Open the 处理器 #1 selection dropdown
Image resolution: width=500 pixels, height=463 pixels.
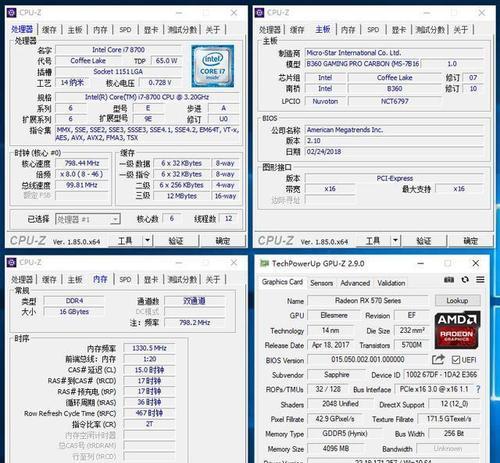(88, 219)
